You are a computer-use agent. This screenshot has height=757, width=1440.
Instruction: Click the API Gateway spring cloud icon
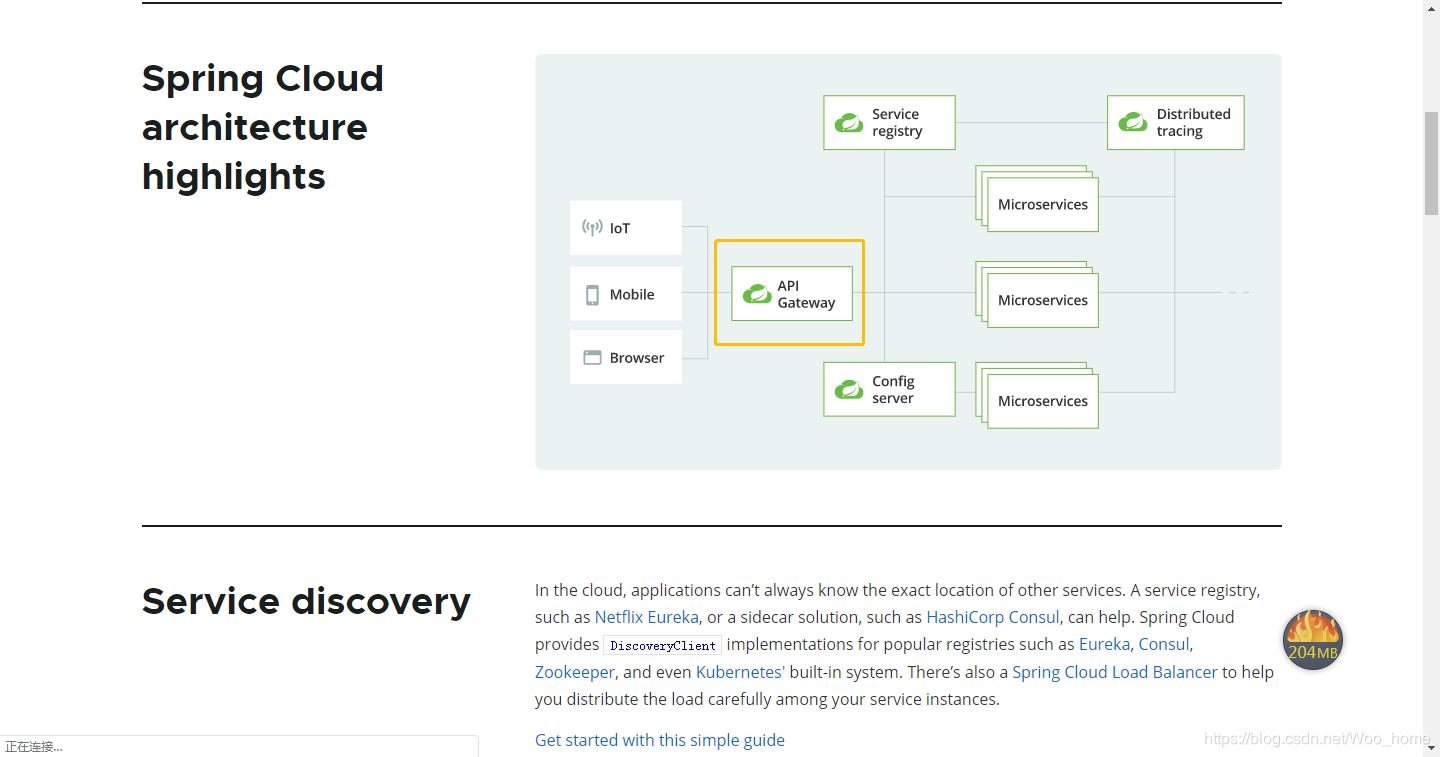757,294
